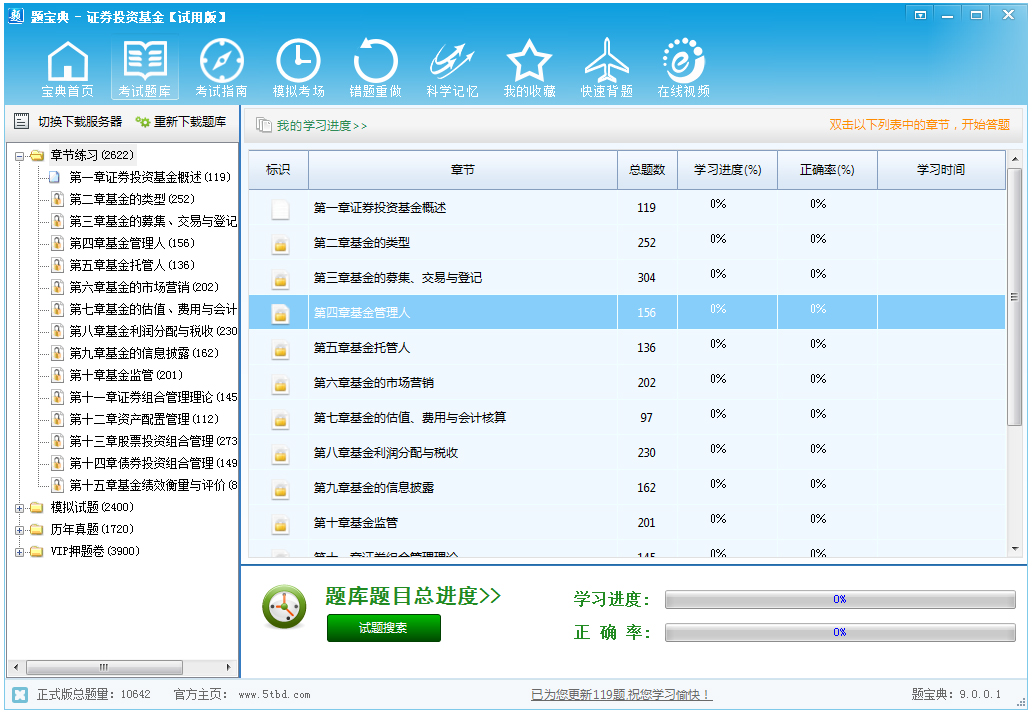
Task: Open 题库题目总进度>> link
Action: (x=413, y=596)
